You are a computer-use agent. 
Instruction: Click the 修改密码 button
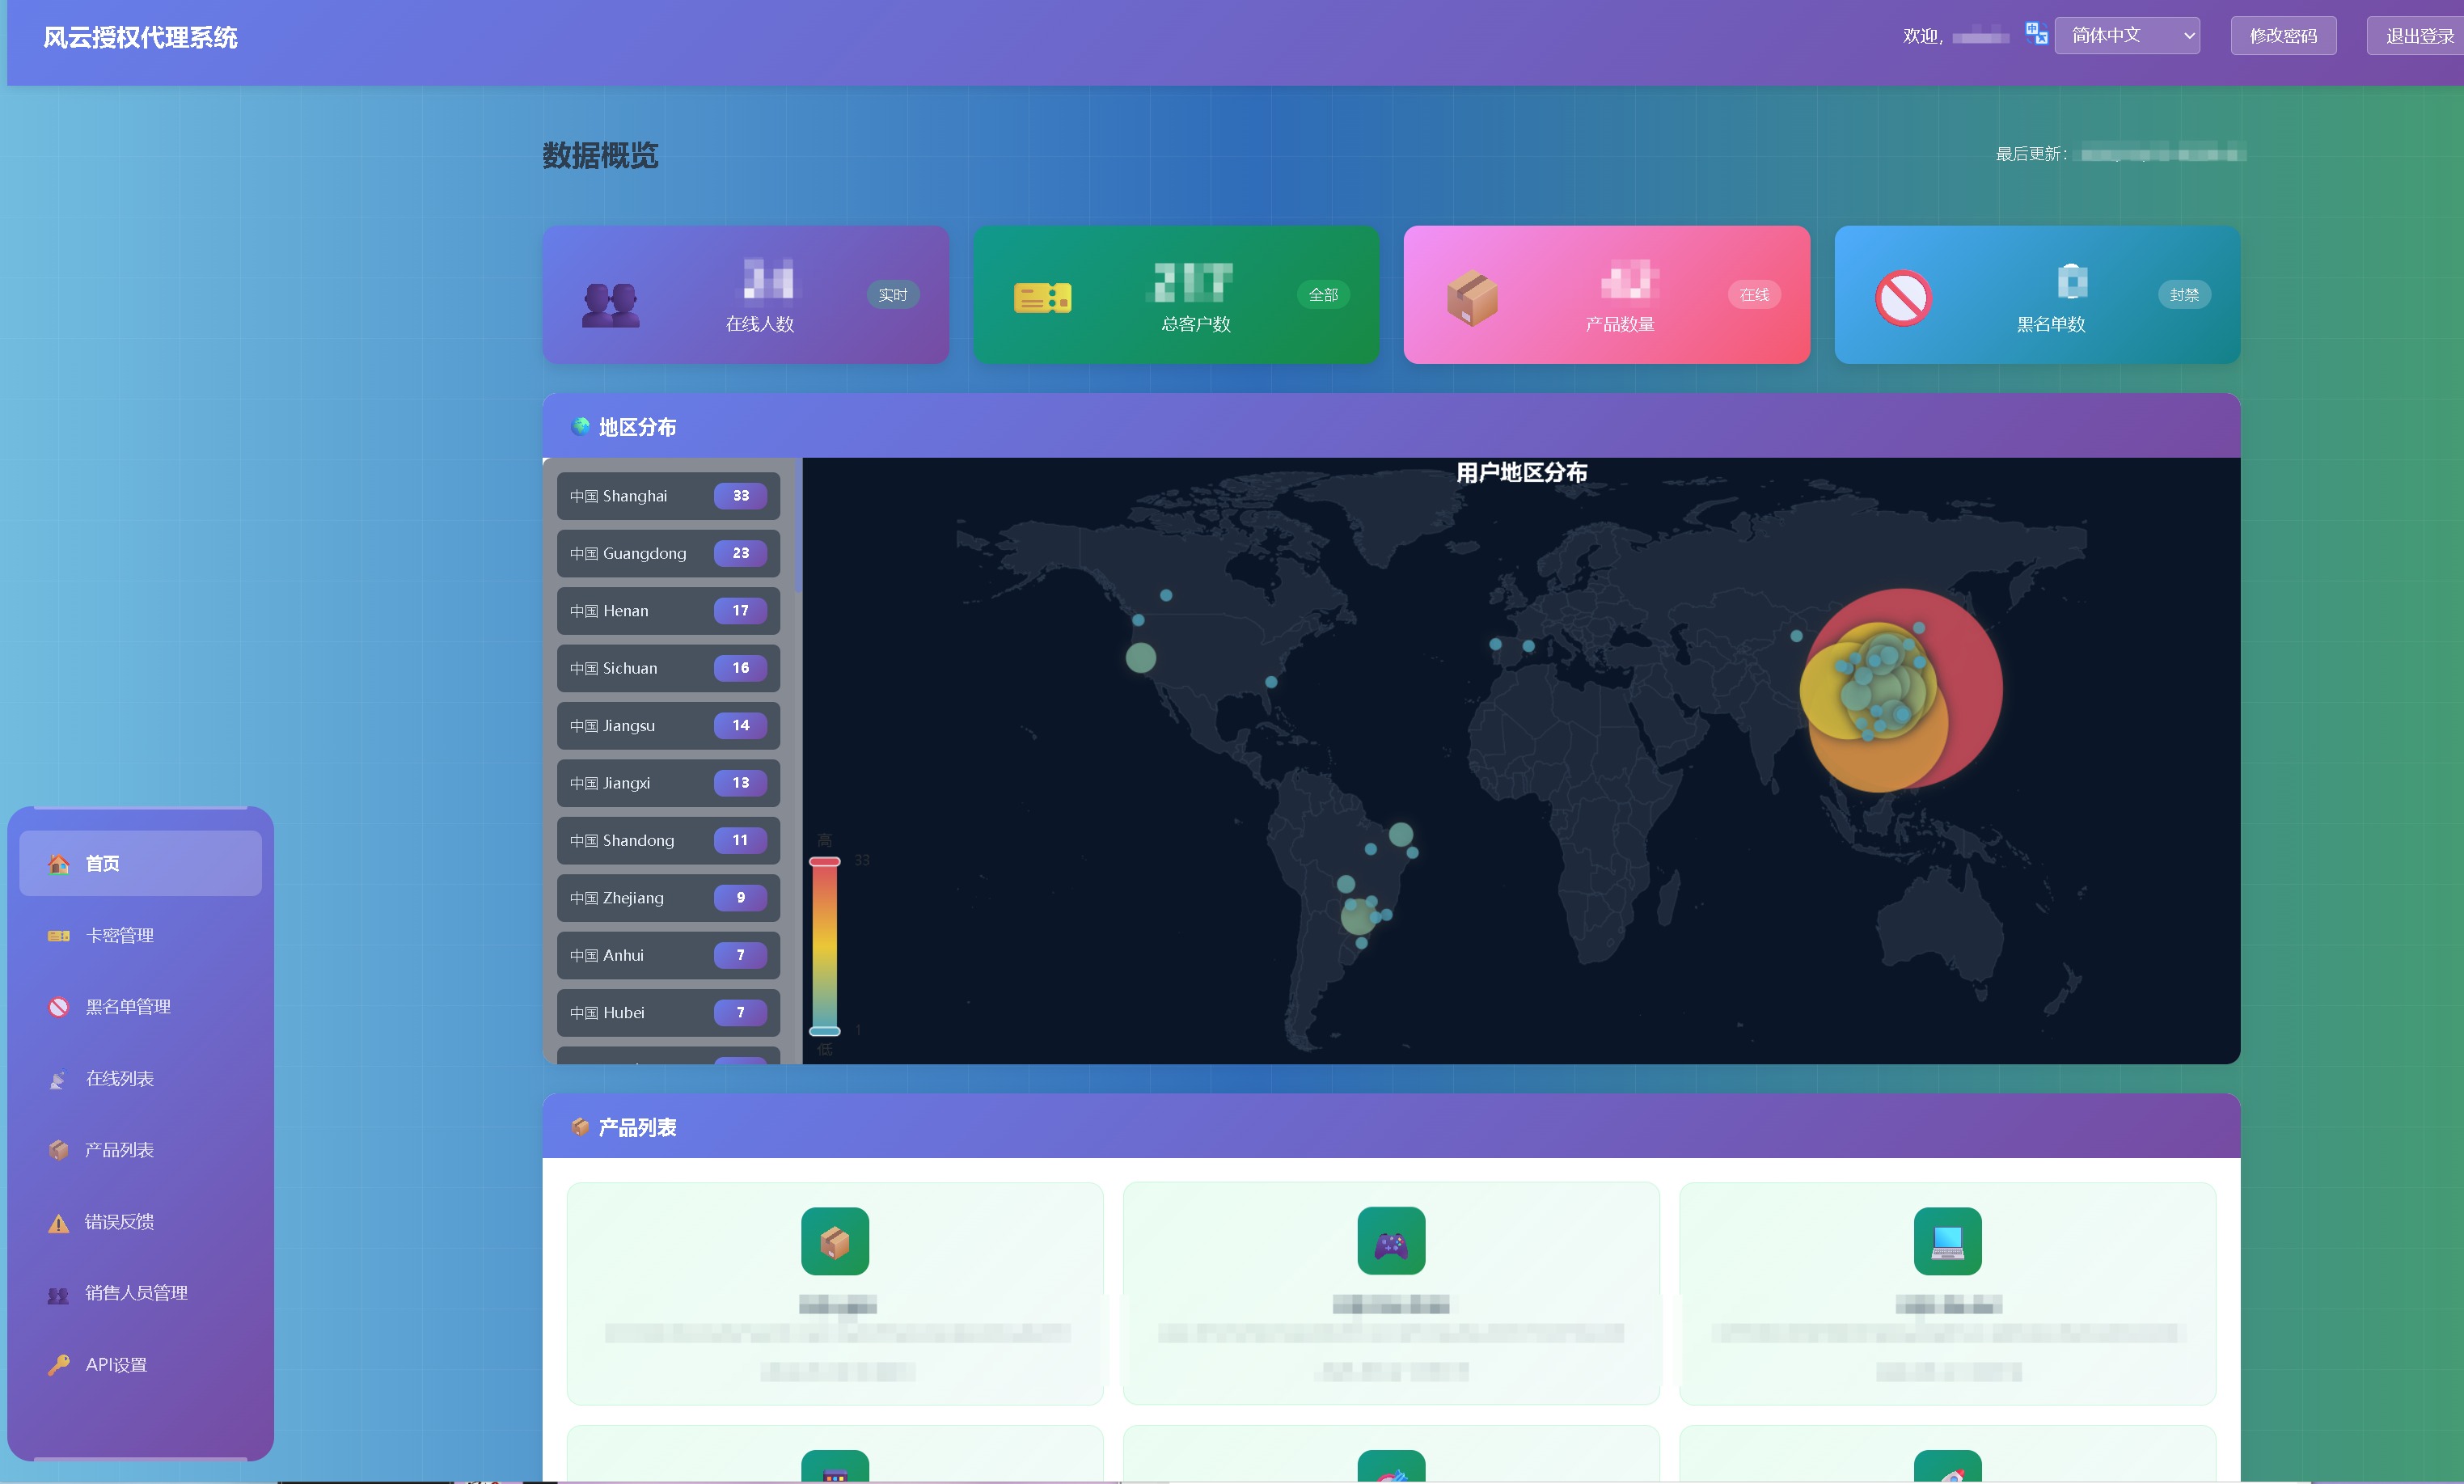2283,35
